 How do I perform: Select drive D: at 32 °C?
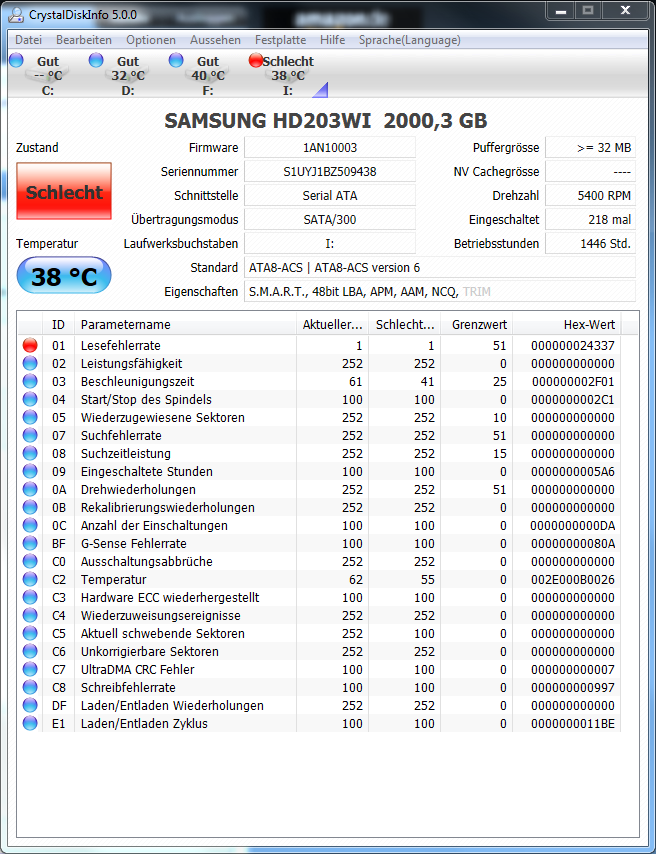[x=128, y=76]
